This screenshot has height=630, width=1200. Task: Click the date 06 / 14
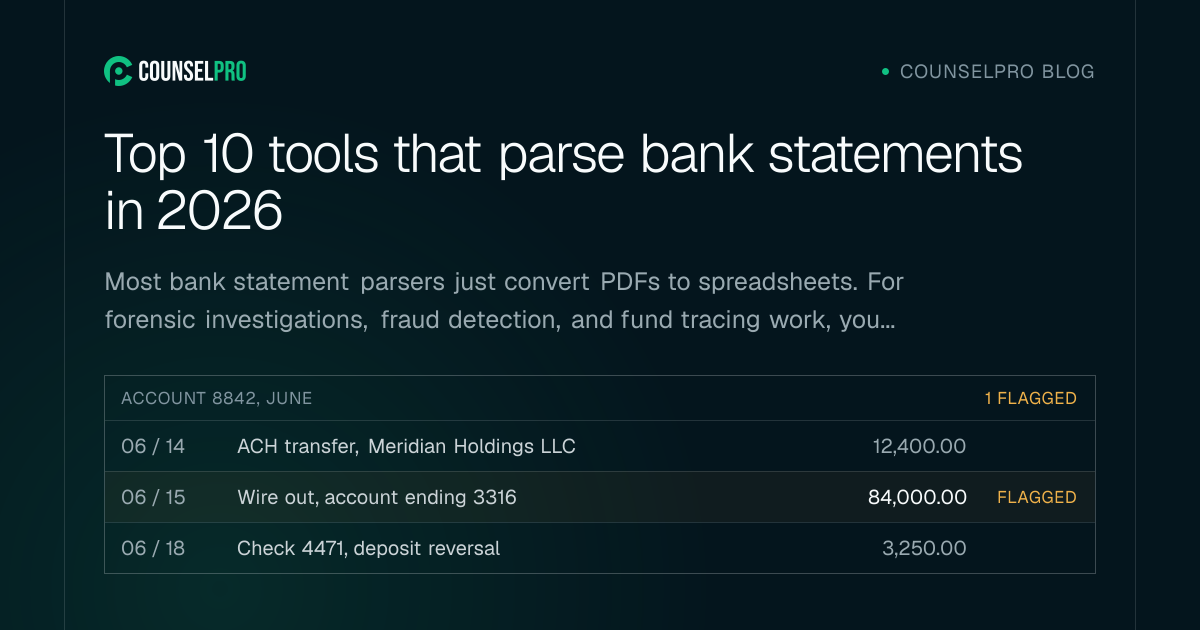[x=153, y=446]
